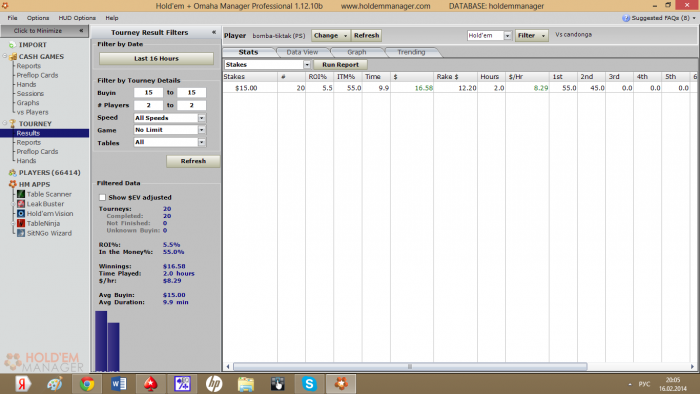Screen dimensions: 700x394
Task: Open the Change player dropdown
Action: click(x=330, y=35)
